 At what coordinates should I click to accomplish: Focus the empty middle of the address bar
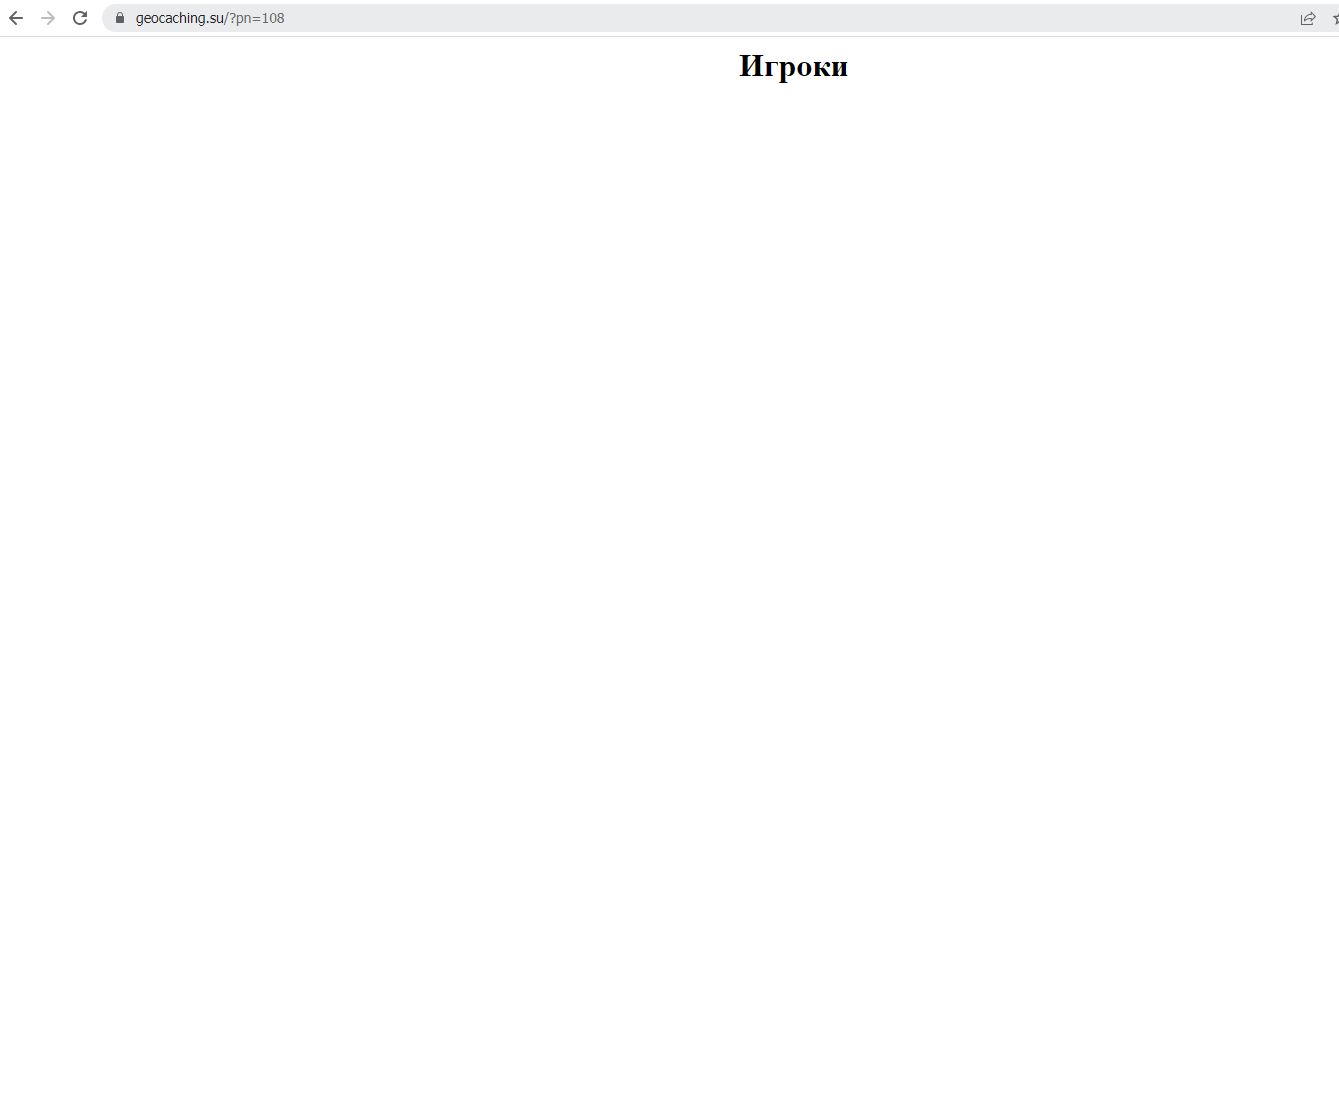pyautogui.click(x=750, y=18)
